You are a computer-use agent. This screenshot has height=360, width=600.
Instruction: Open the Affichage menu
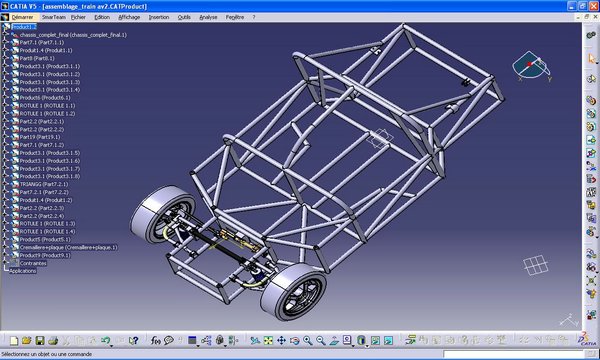pos(129,17)
